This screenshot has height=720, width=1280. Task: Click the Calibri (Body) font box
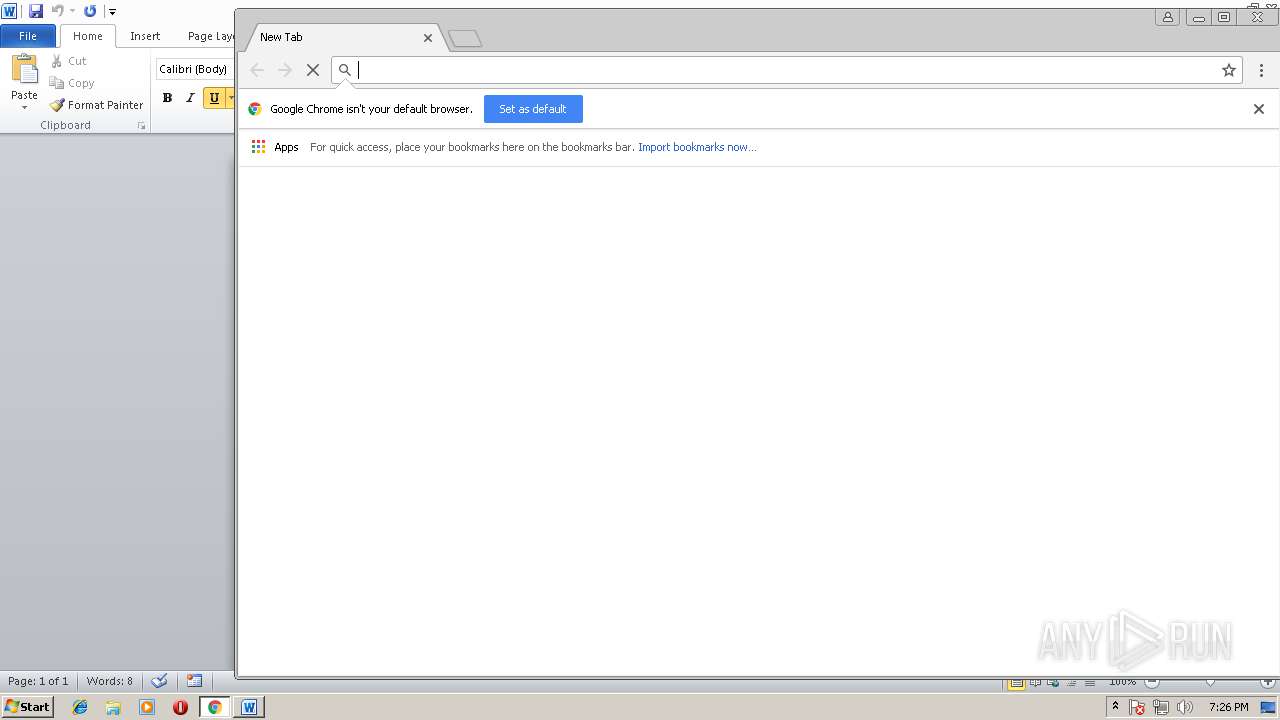click(x=195, y=69)
